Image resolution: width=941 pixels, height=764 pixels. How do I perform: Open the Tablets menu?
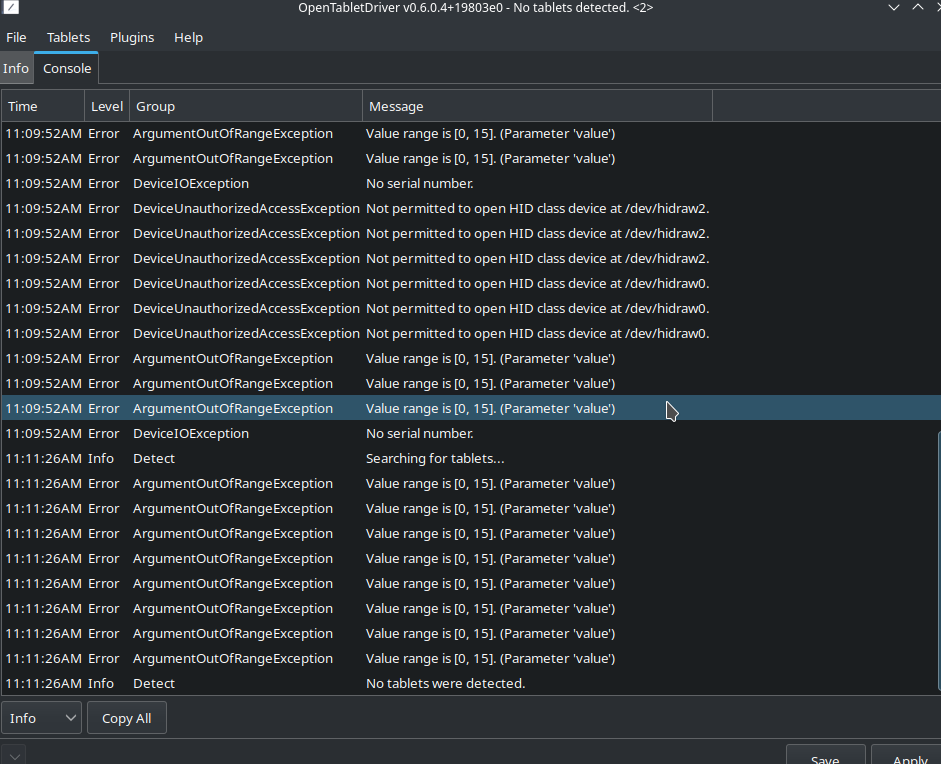pos(67,37)
